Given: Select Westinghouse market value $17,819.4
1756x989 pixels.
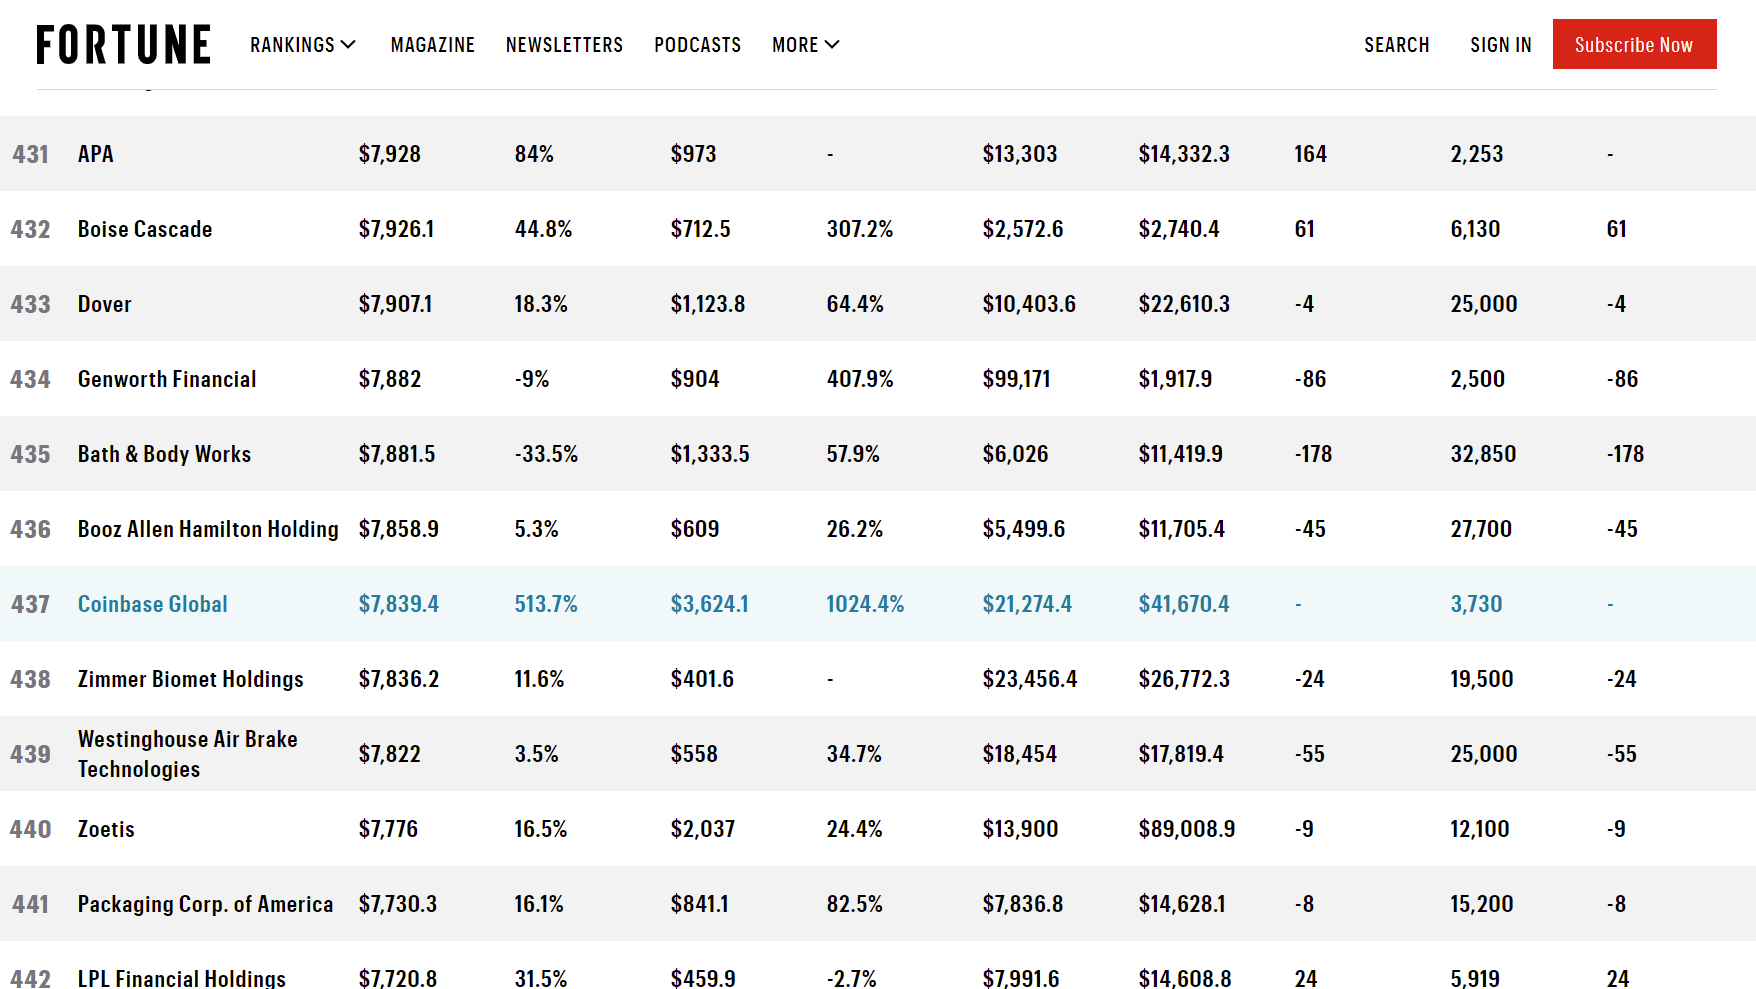Looking at the screenshot, I should [1181, 754].
